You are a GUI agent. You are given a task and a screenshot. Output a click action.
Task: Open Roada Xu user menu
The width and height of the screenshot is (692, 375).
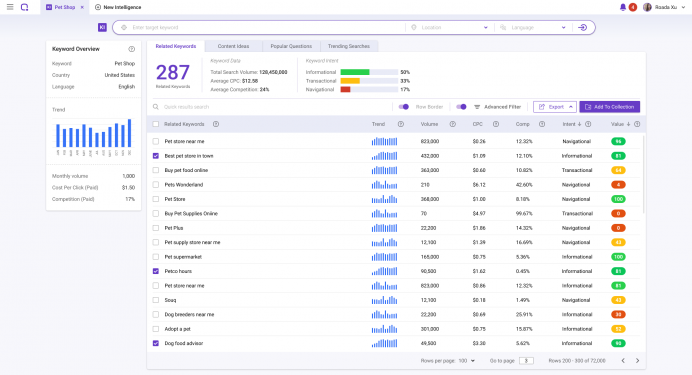pyautogui.click(x=665, y=7)
